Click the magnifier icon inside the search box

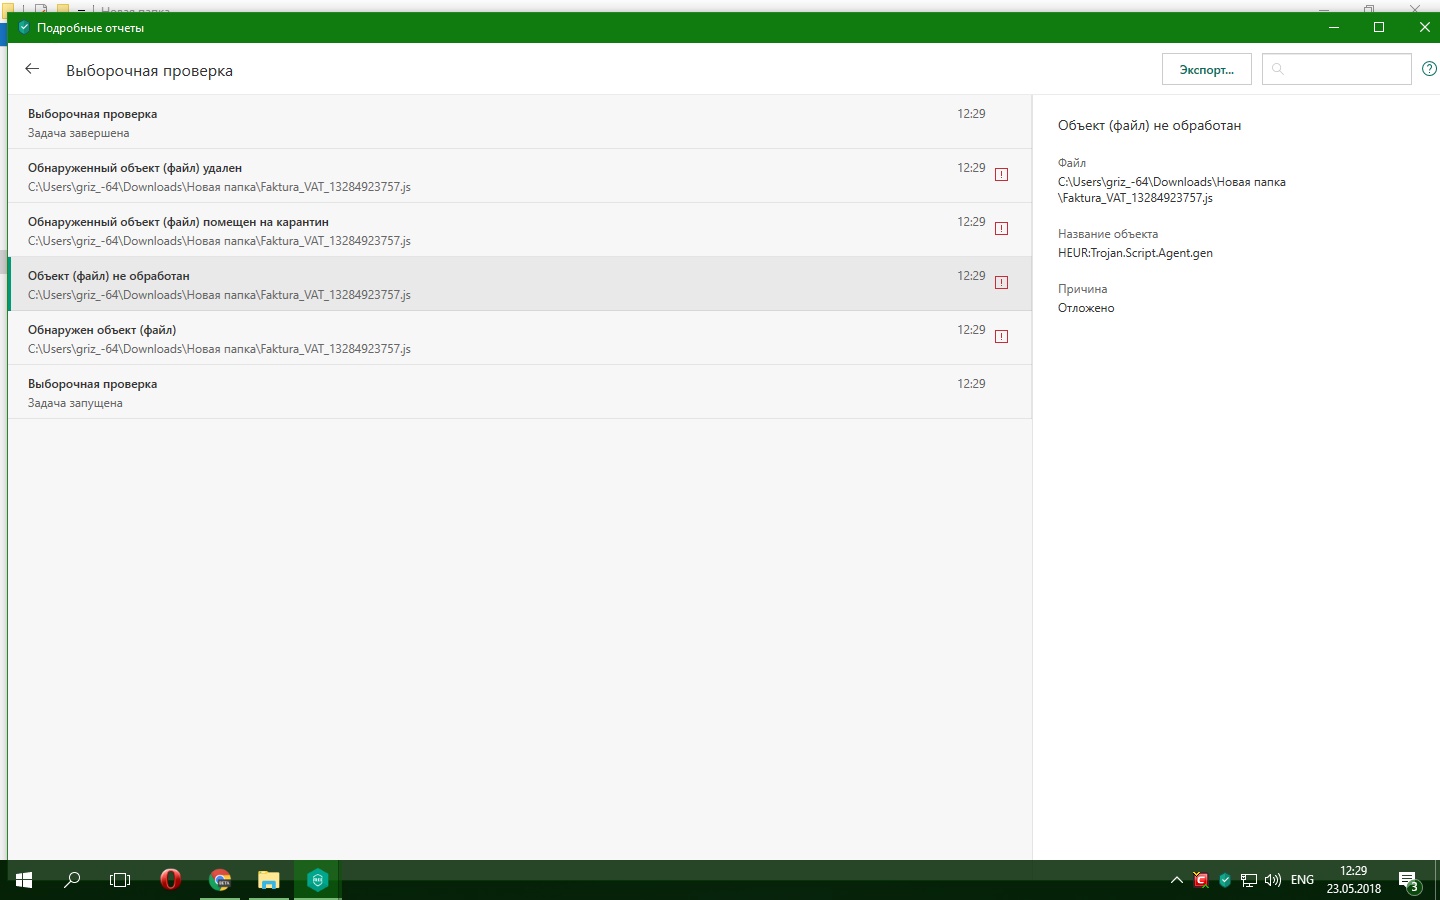[1278, 69]
